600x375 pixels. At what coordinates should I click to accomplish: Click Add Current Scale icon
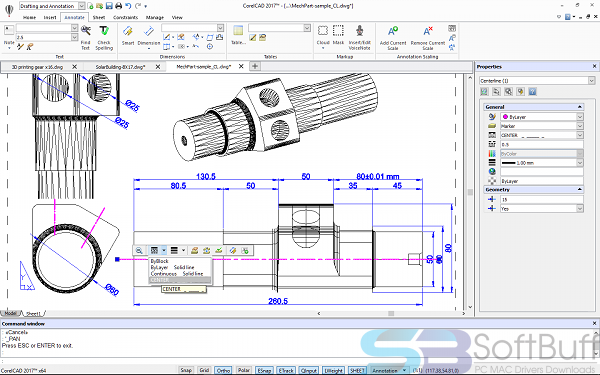[393, 38]
